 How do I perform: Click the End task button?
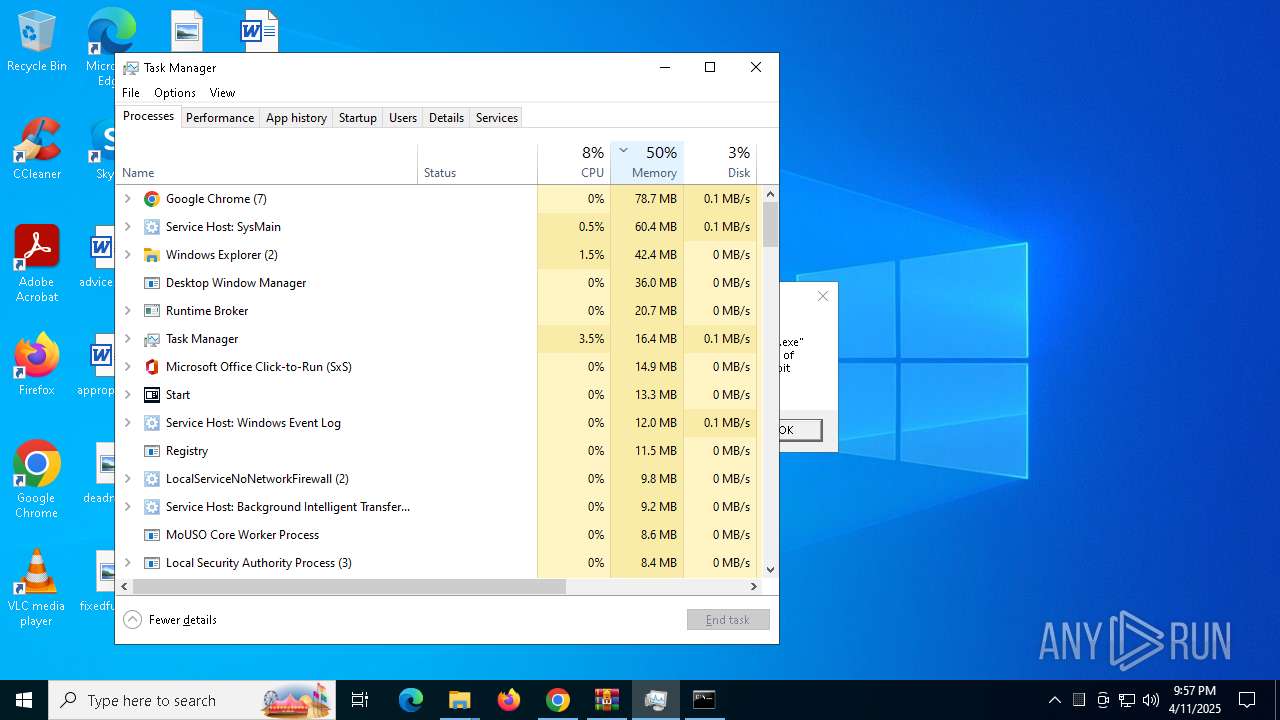[x=728, y=620]
